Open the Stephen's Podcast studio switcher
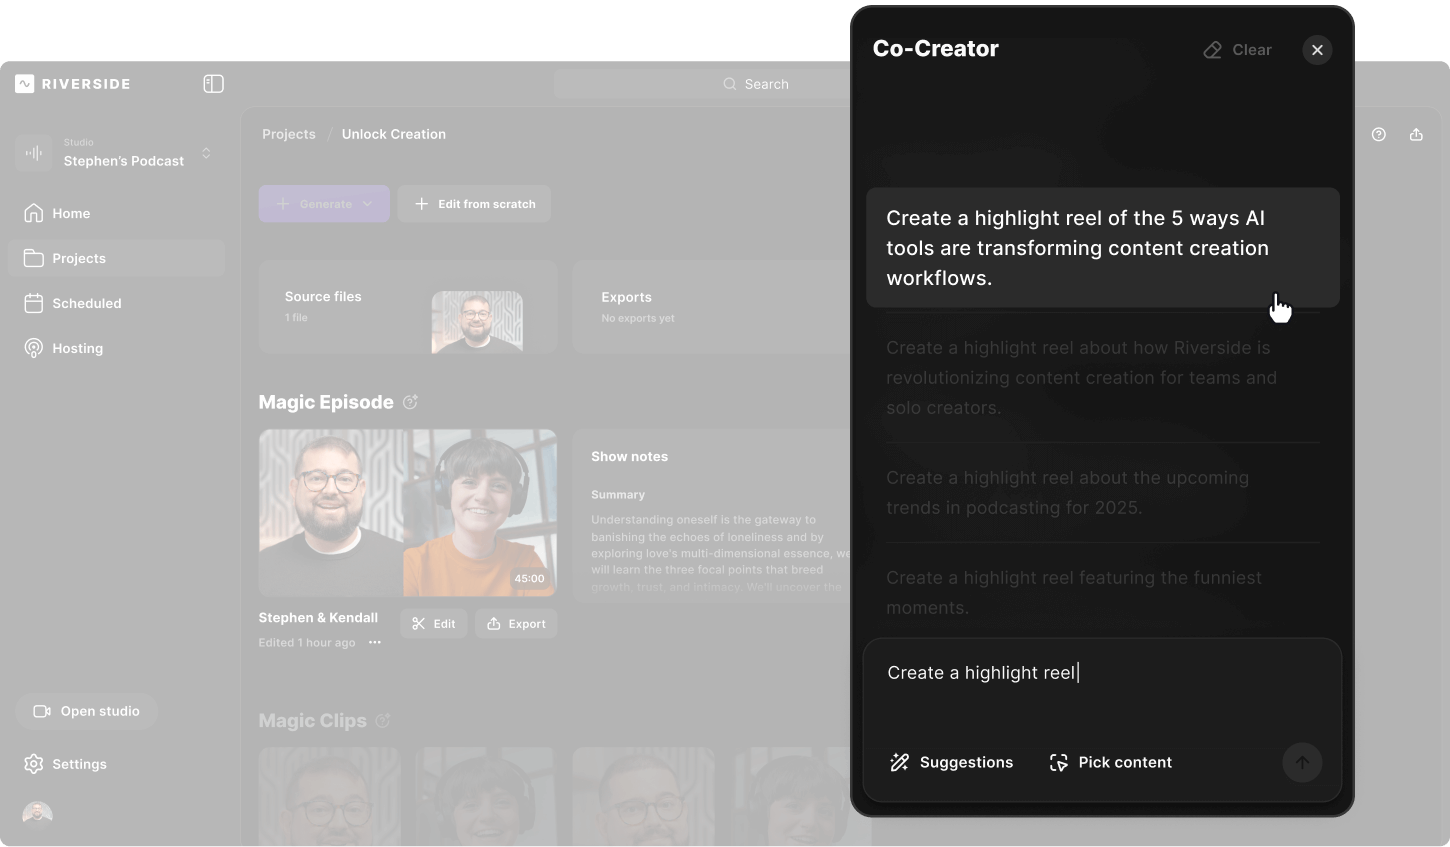 point(116,153)
